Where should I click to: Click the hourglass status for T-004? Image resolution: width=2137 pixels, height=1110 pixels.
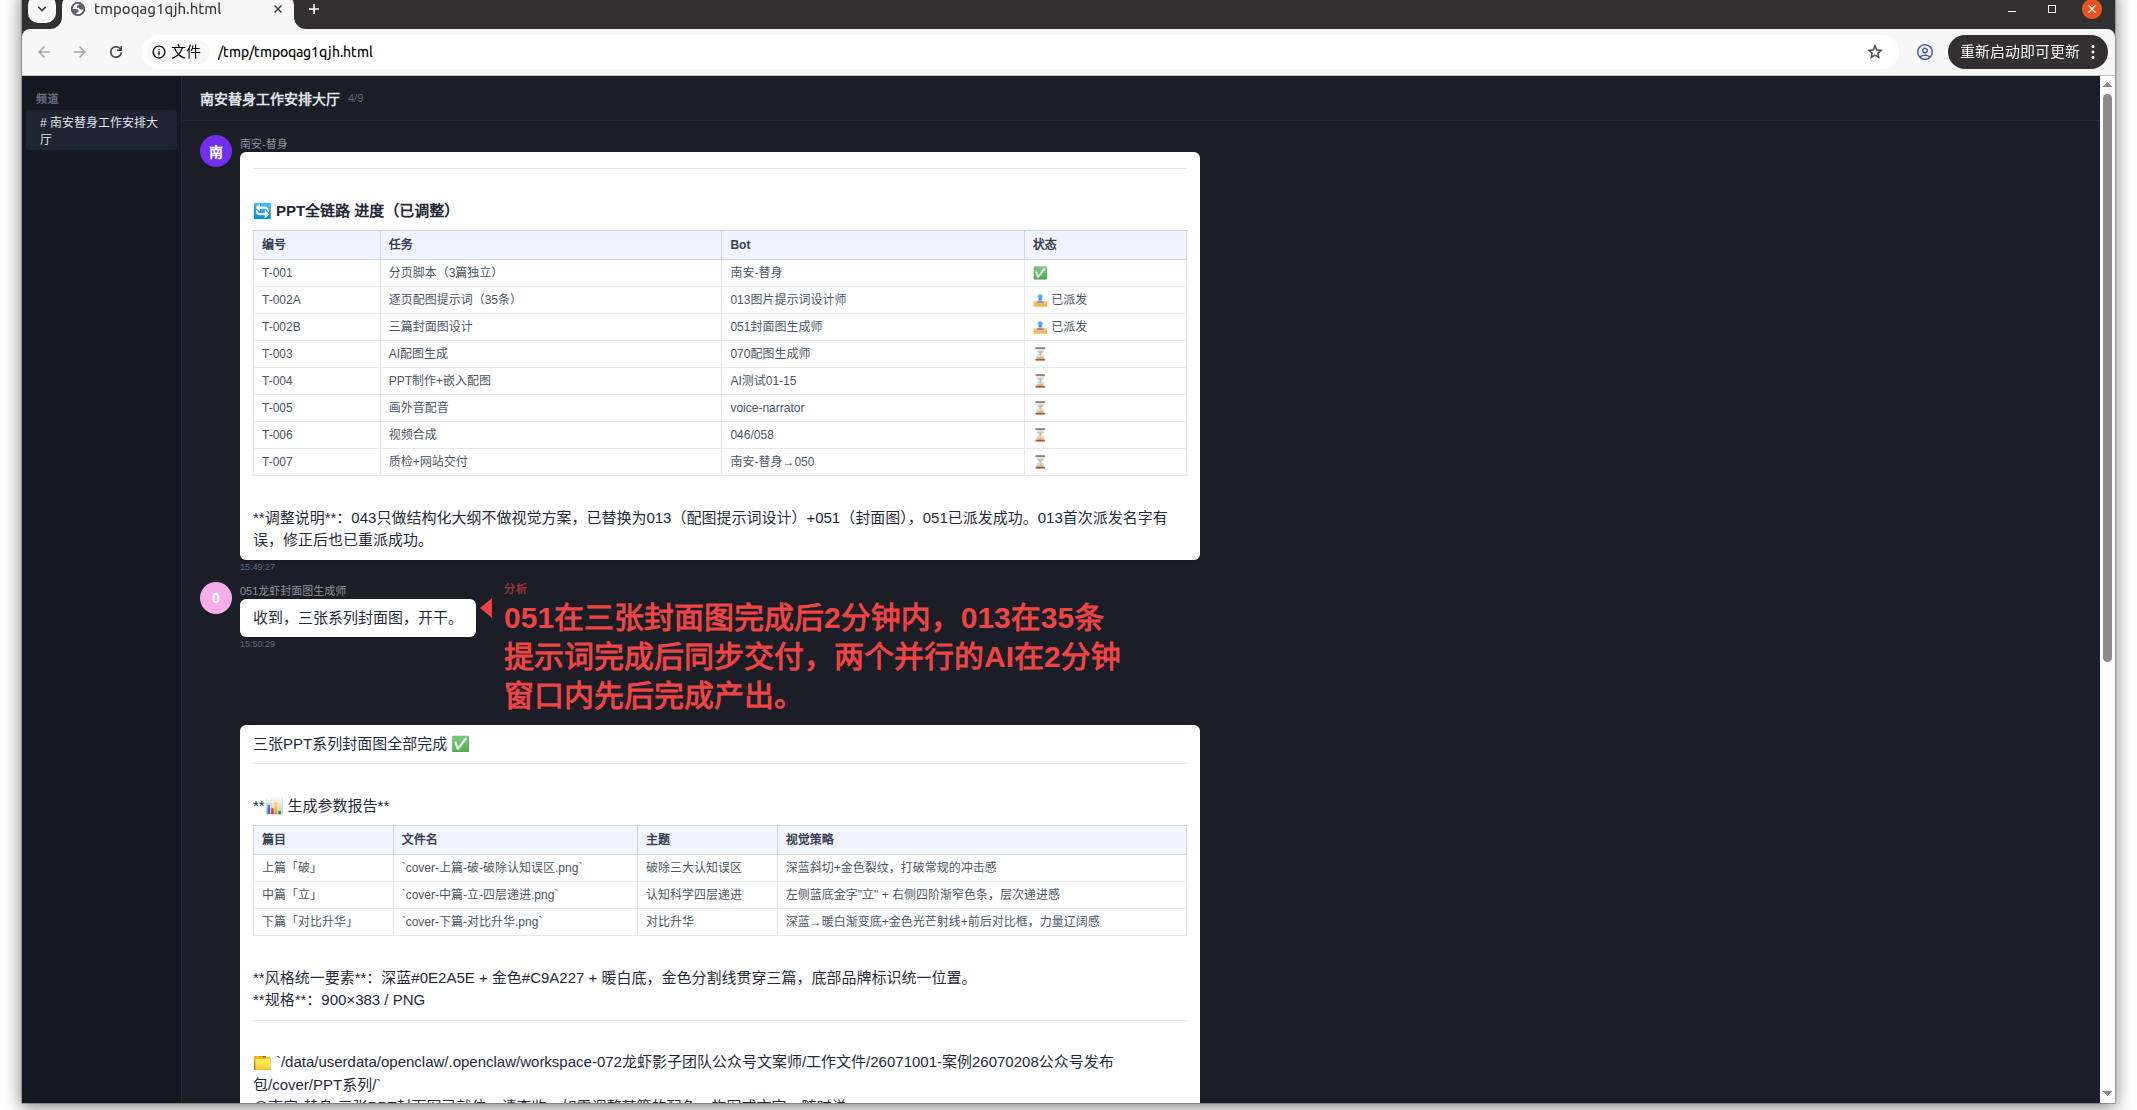[x=1040, y=381]
